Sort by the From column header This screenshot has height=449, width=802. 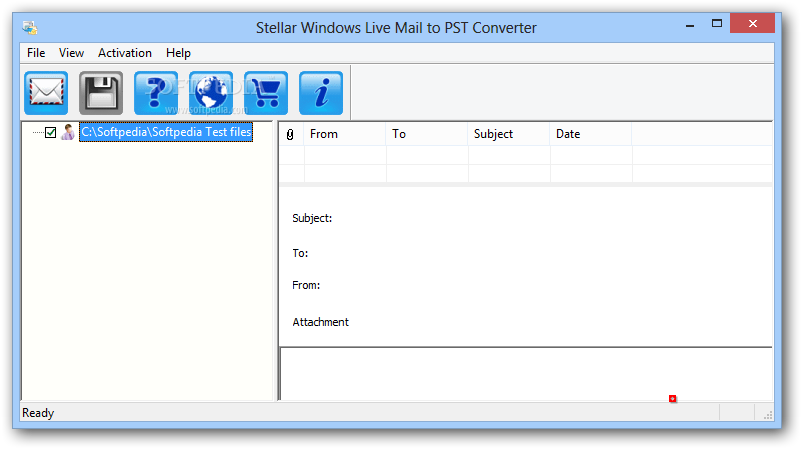click(x=345, y=134)
